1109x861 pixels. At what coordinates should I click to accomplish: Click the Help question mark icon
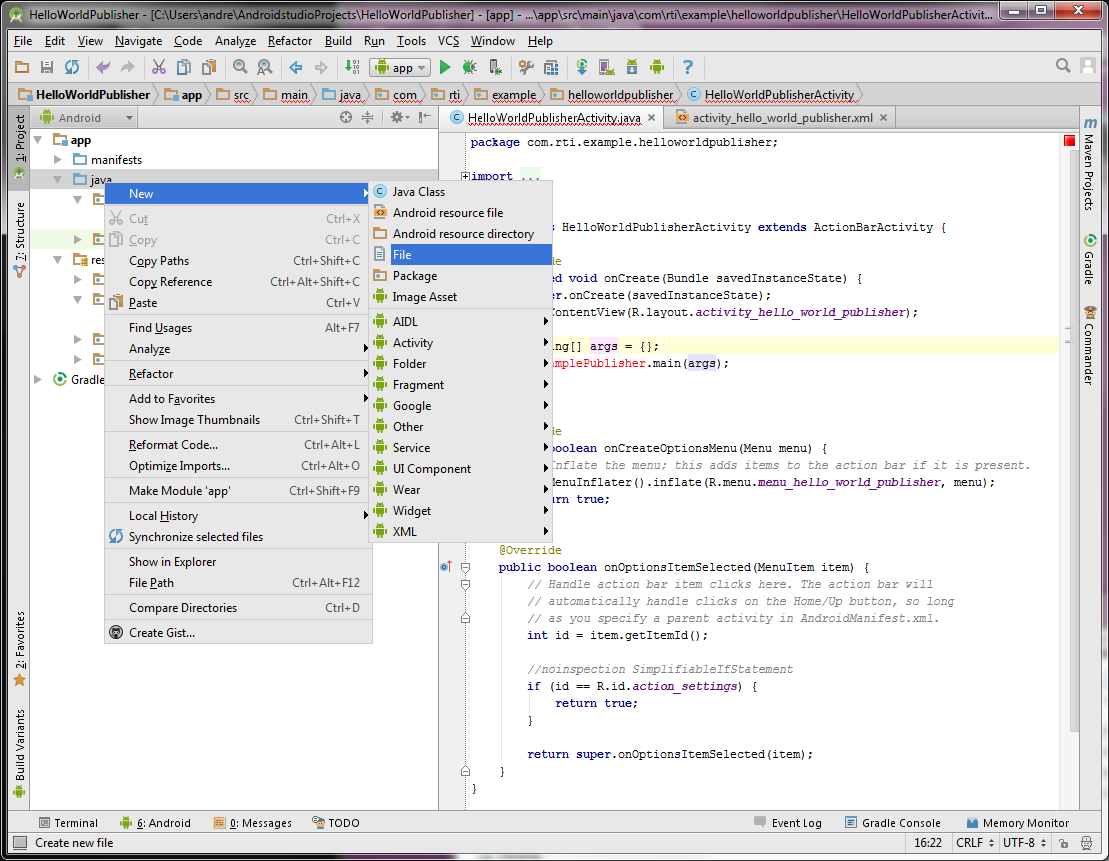(x=687, y=67)
